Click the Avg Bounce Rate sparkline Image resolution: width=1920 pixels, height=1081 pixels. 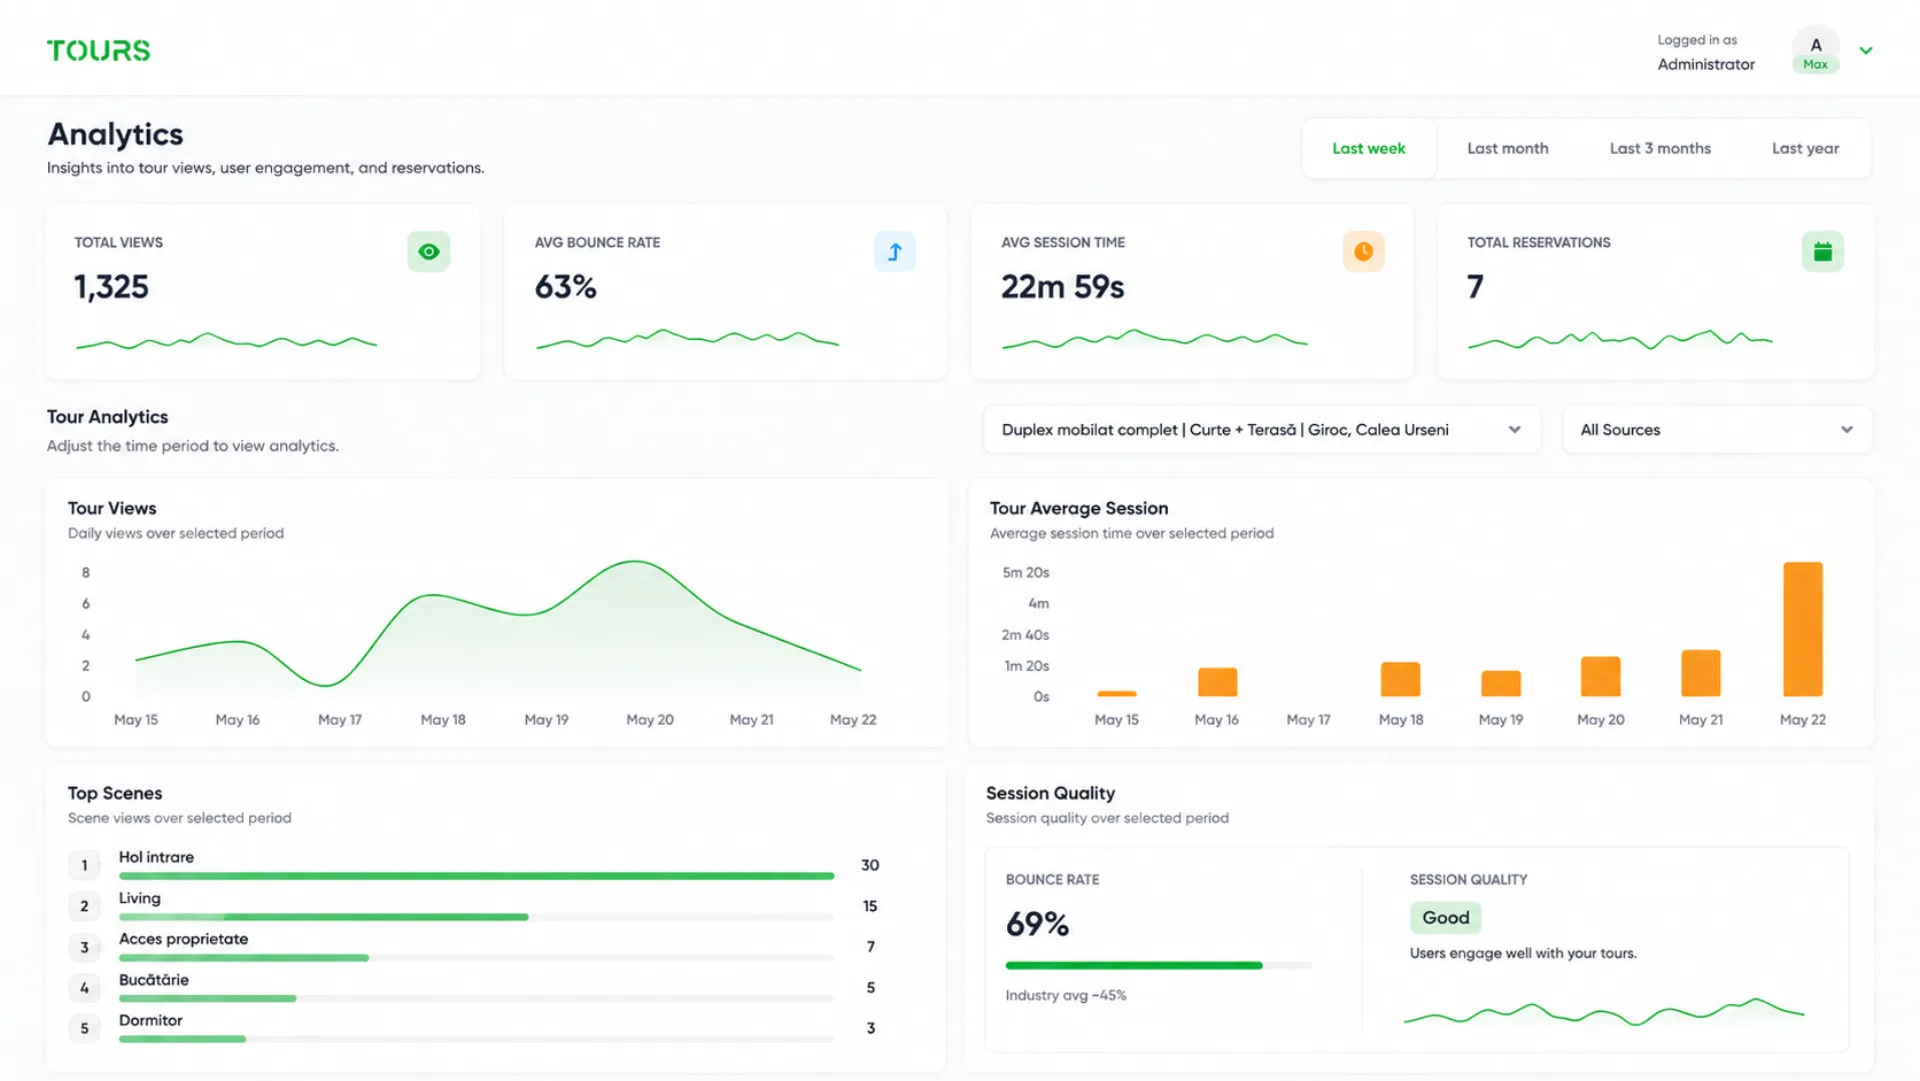[x=687, y=339]
